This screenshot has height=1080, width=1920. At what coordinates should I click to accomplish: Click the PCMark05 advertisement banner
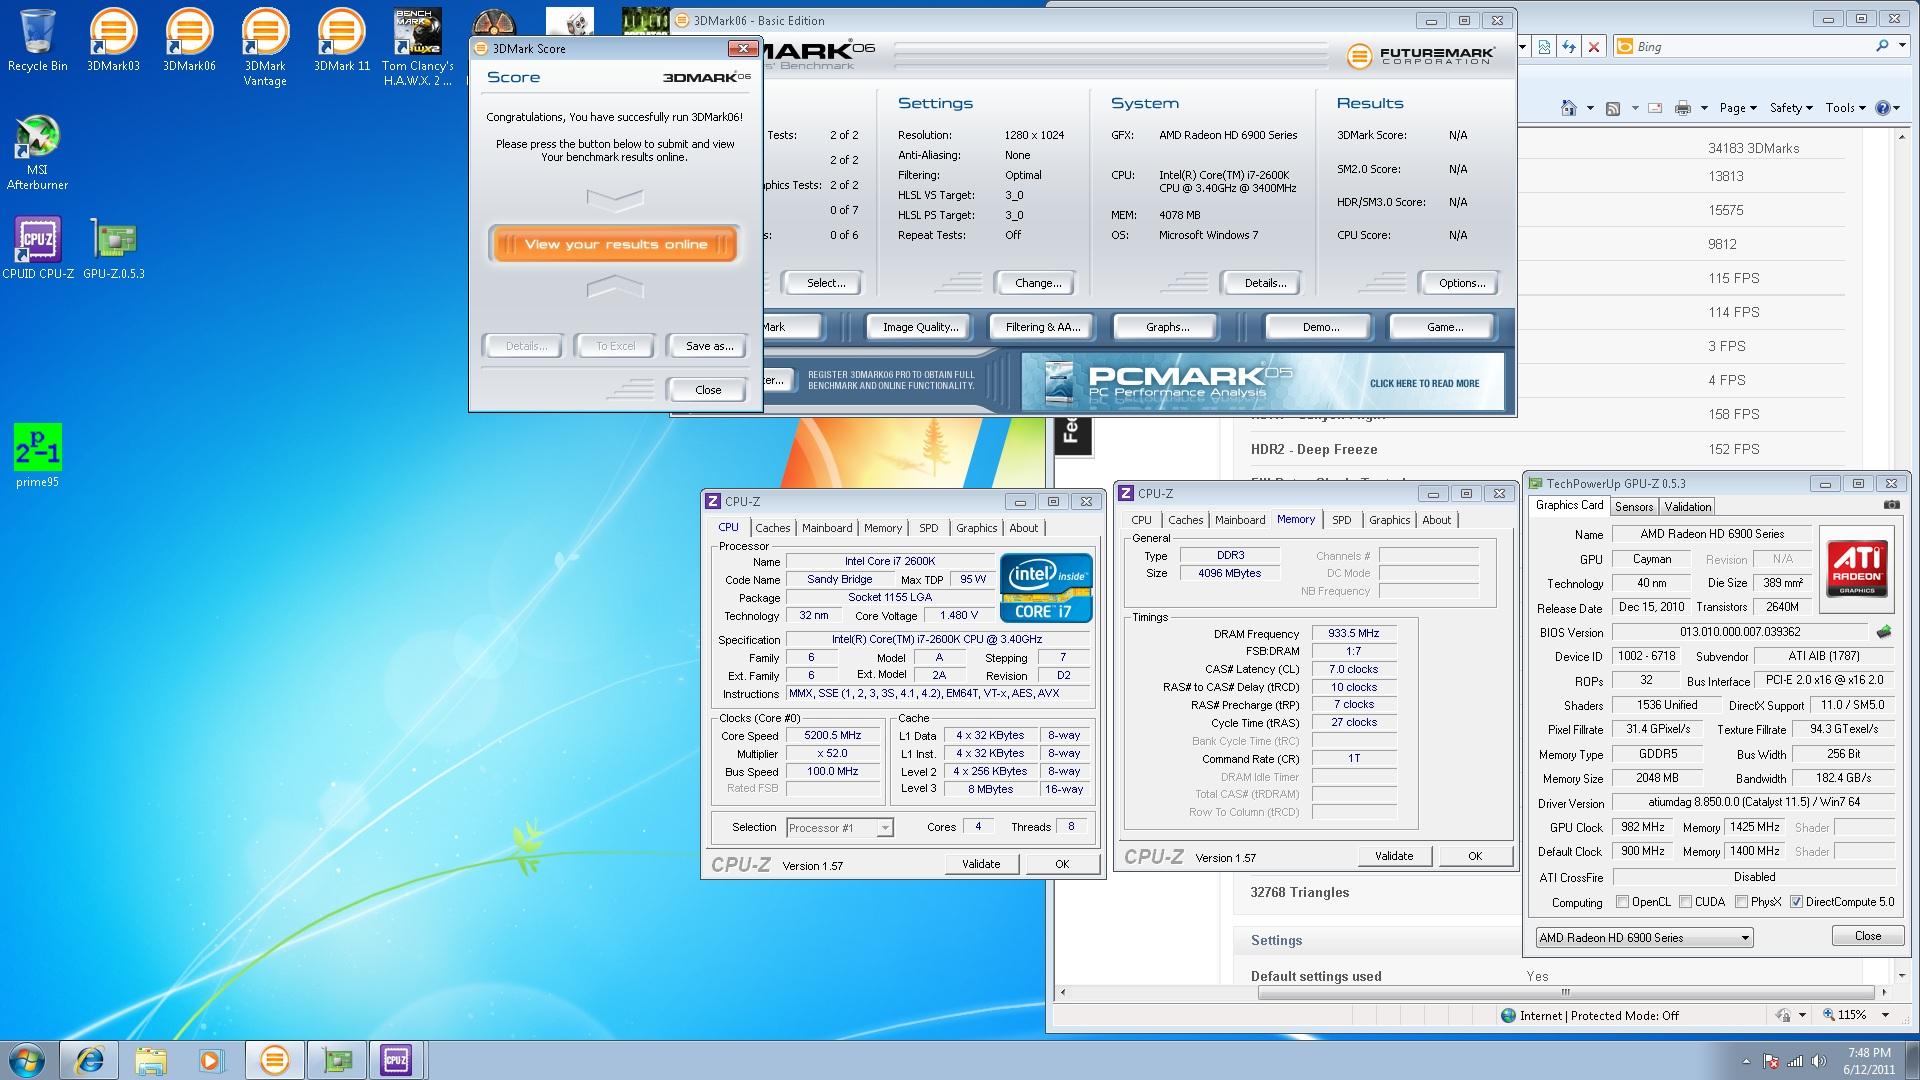pyautogui.click(x=1262, y=382)
